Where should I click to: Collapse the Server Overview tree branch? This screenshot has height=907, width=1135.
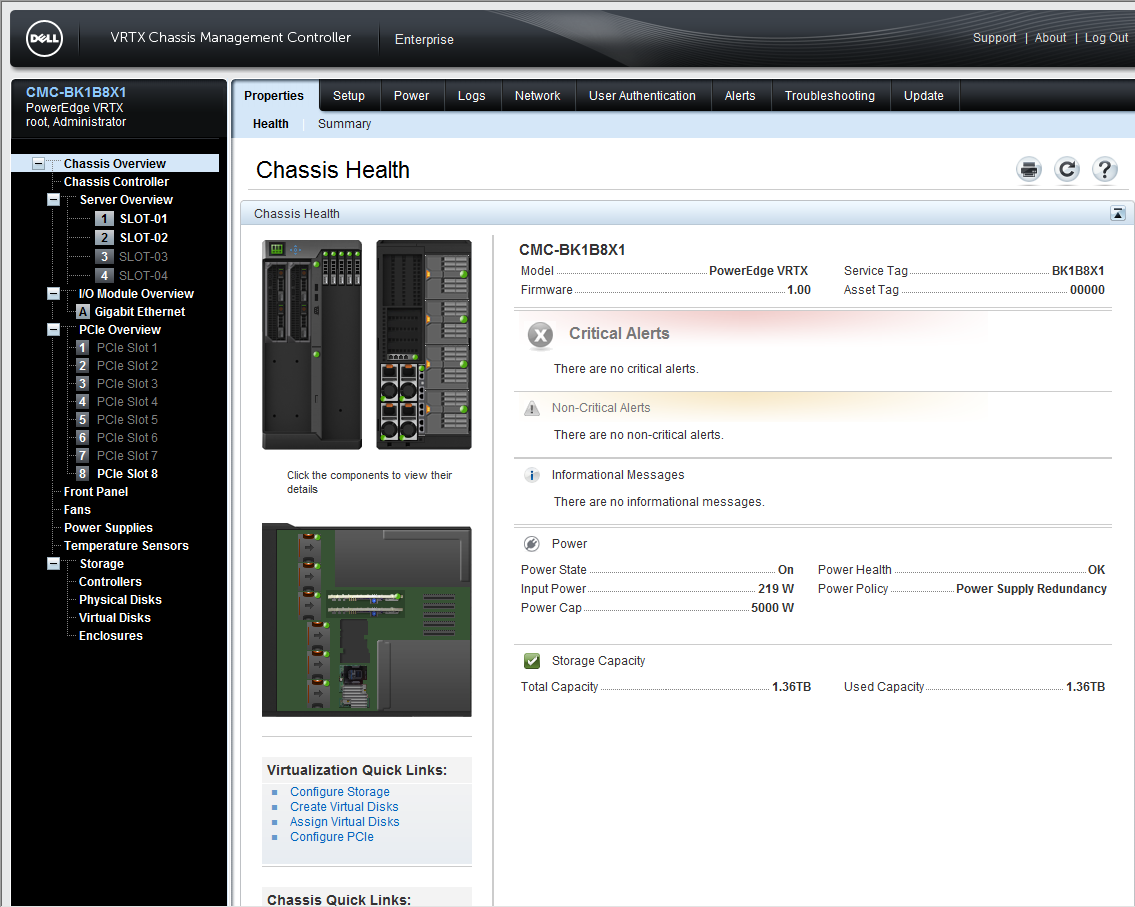coord(52,199)
